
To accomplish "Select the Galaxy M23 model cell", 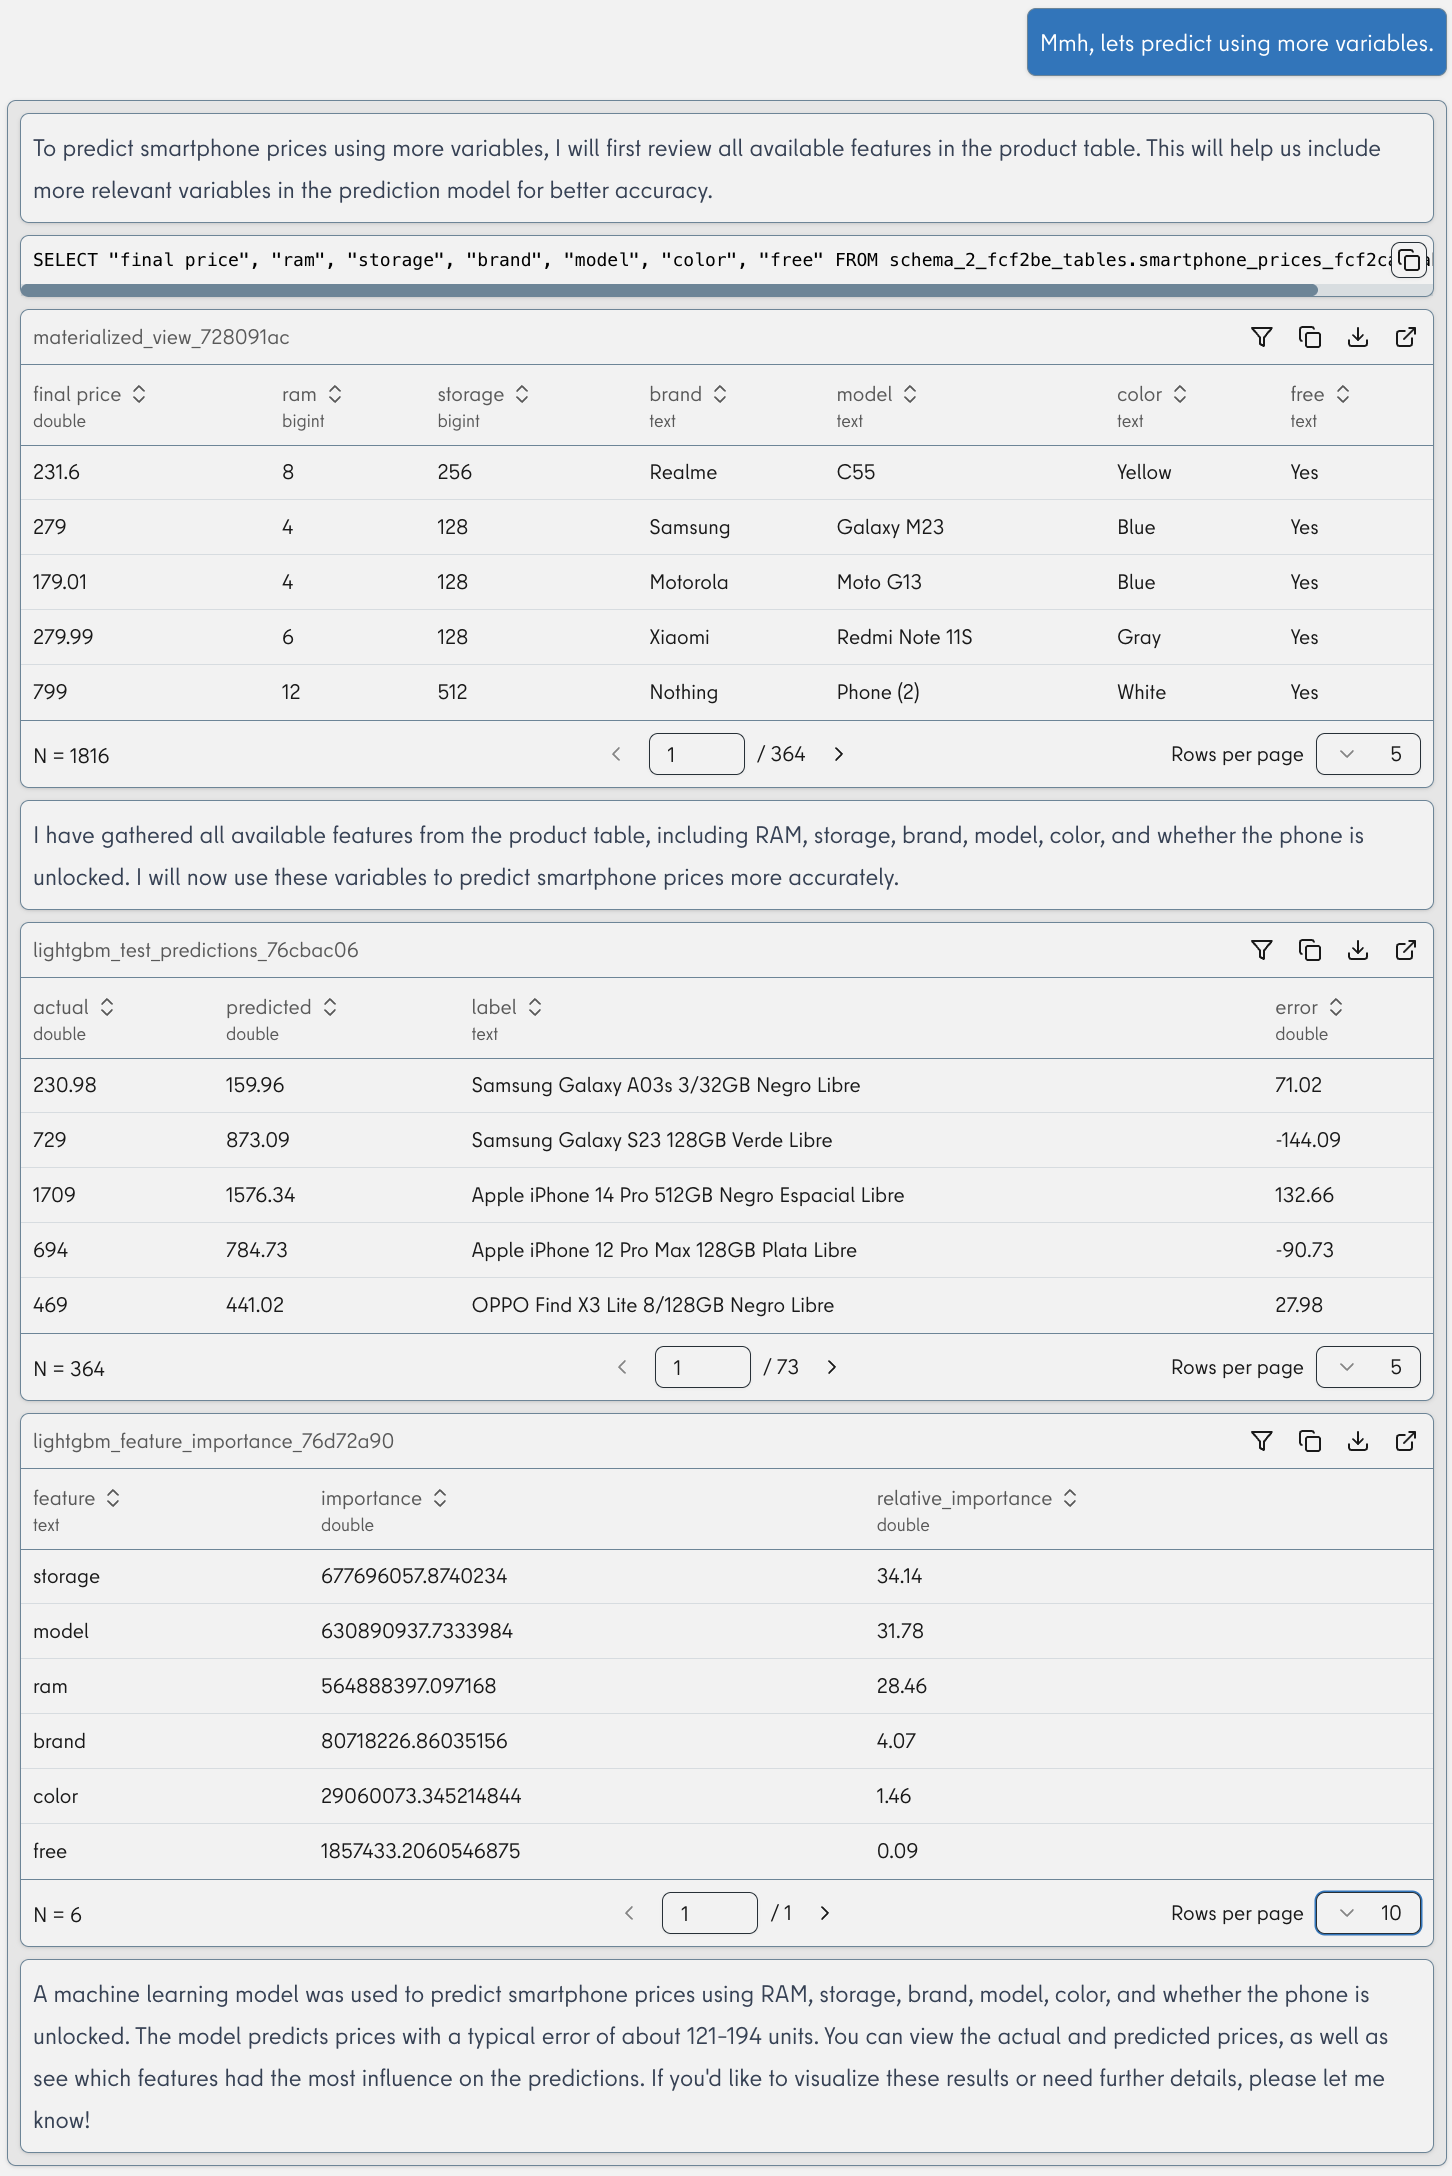I will (x=890, y=527).
